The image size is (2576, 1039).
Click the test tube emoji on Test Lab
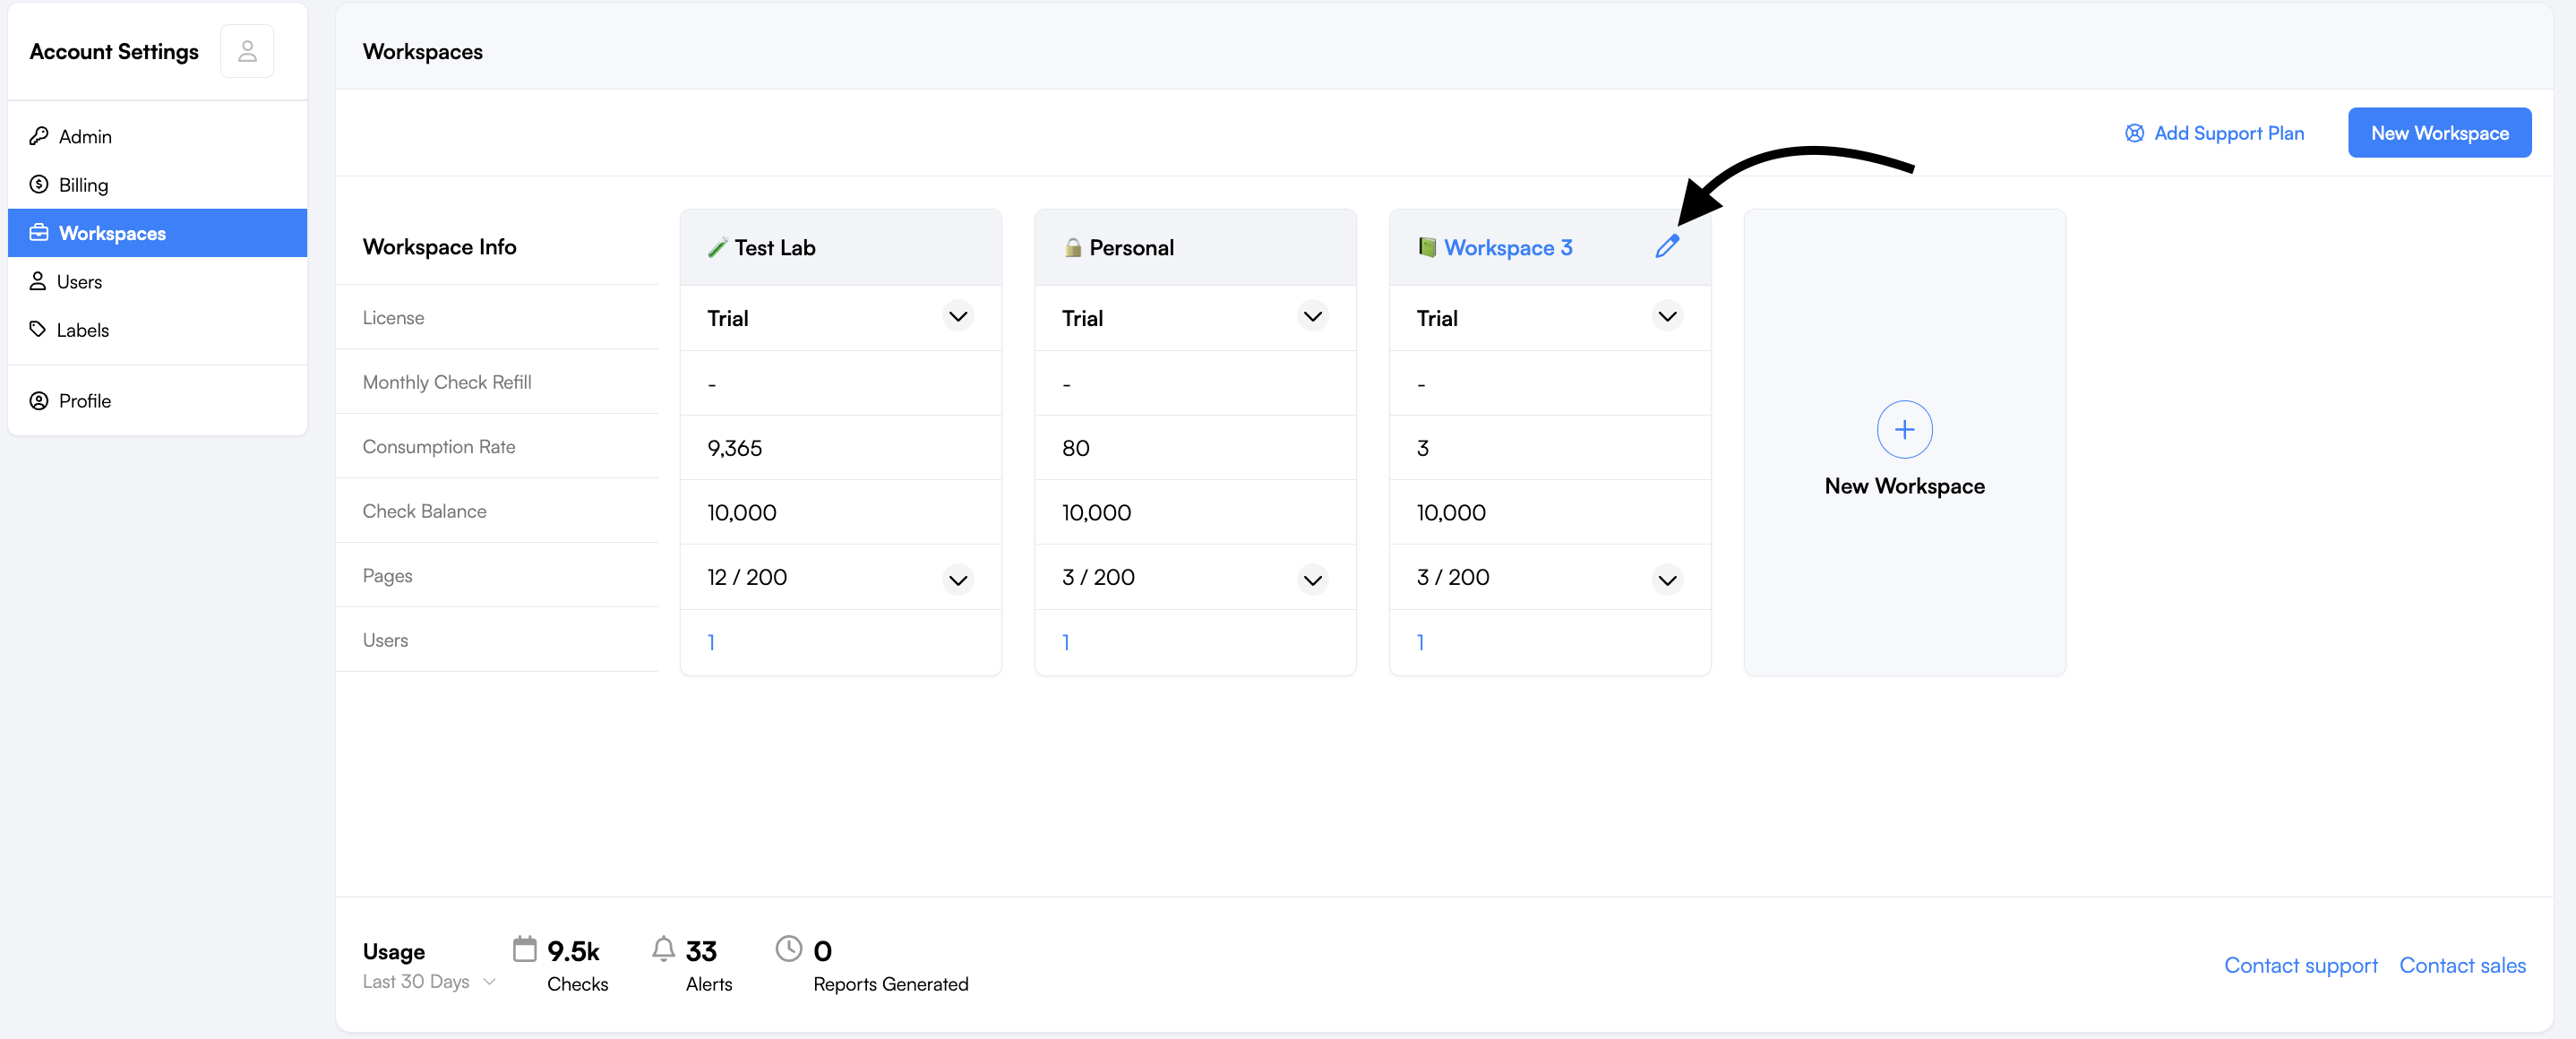[x=717, y=248]
